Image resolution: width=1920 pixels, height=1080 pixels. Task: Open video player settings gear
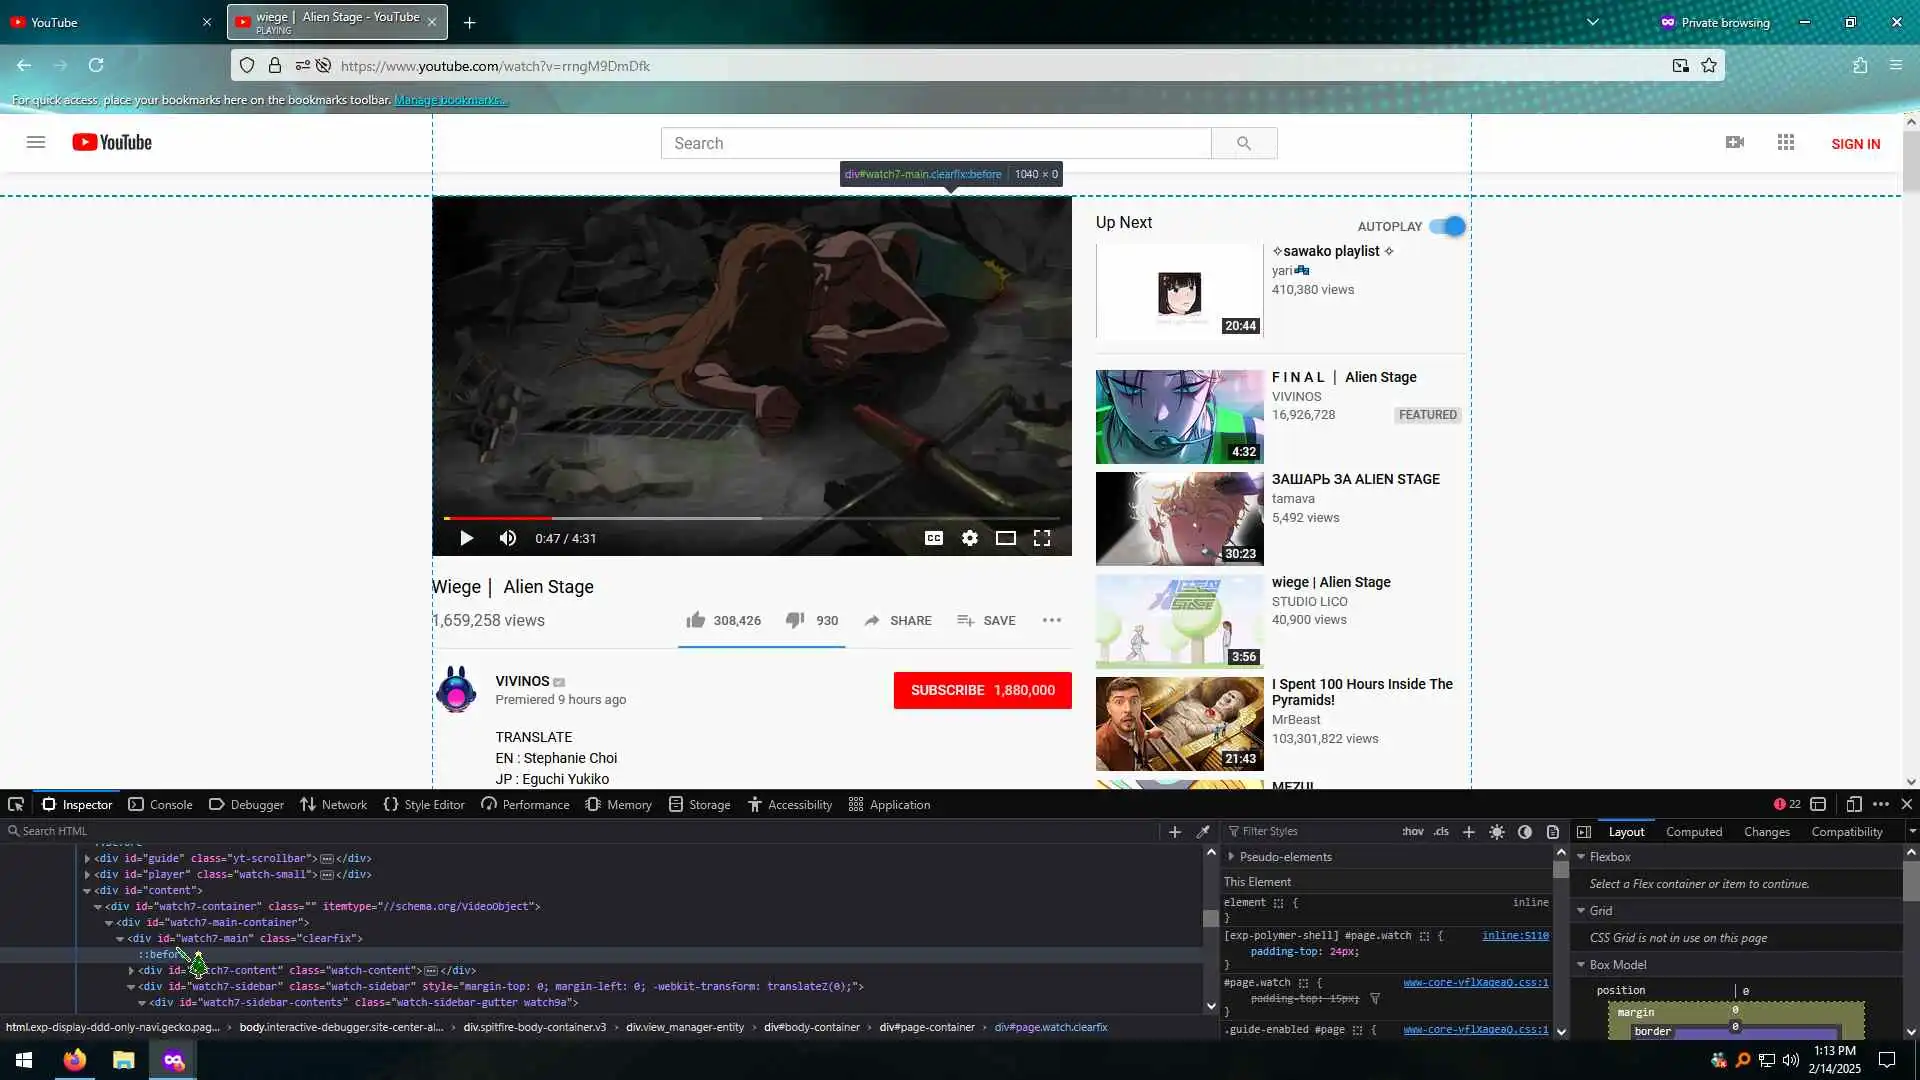[x=969, y=538]
